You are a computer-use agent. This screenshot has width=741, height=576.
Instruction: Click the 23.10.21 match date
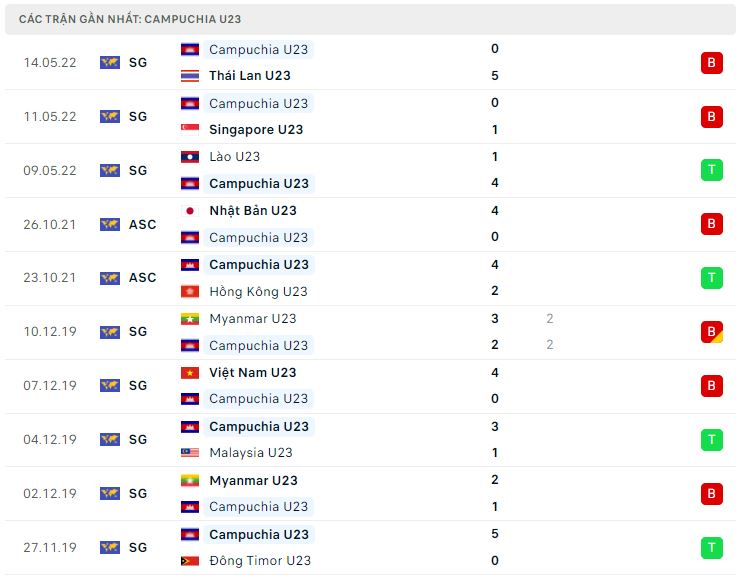point(50,277)
